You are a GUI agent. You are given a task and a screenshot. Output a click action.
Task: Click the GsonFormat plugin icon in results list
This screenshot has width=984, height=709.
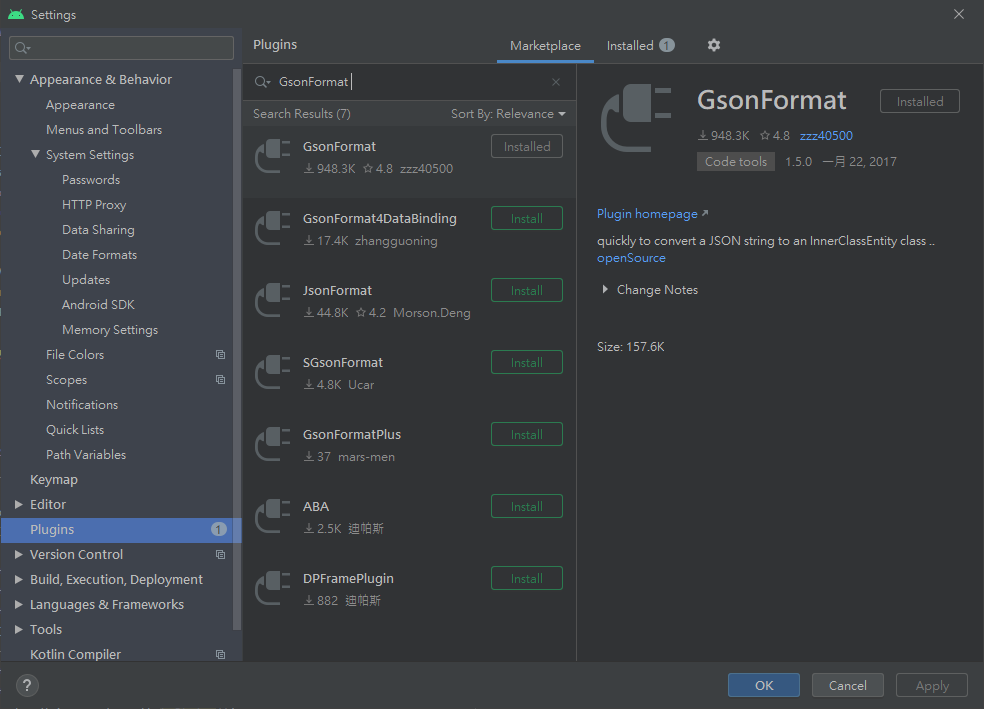pos(272,156)
